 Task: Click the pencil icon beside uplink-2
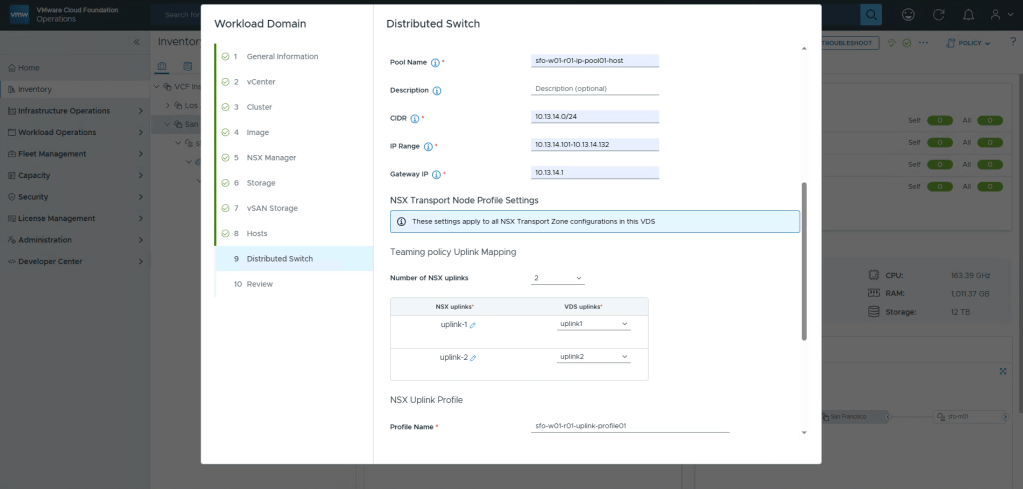(x=473, y=358)
